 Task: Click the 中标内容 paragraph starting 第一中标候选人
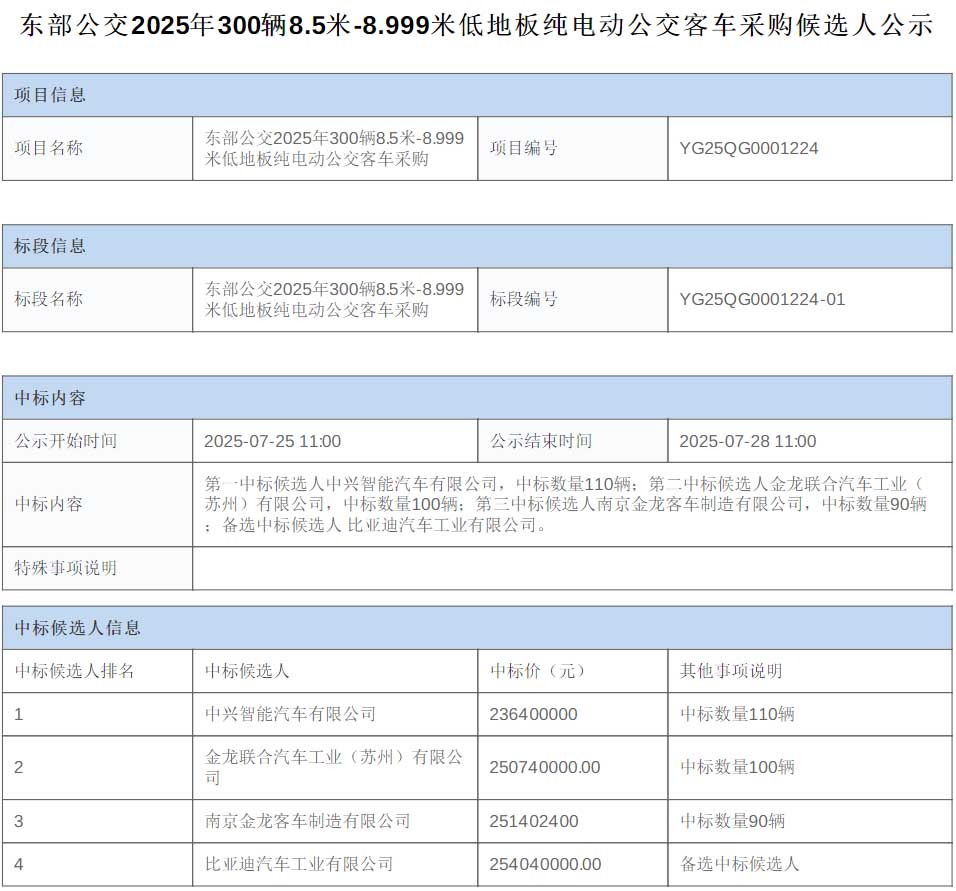coord(566,504)
